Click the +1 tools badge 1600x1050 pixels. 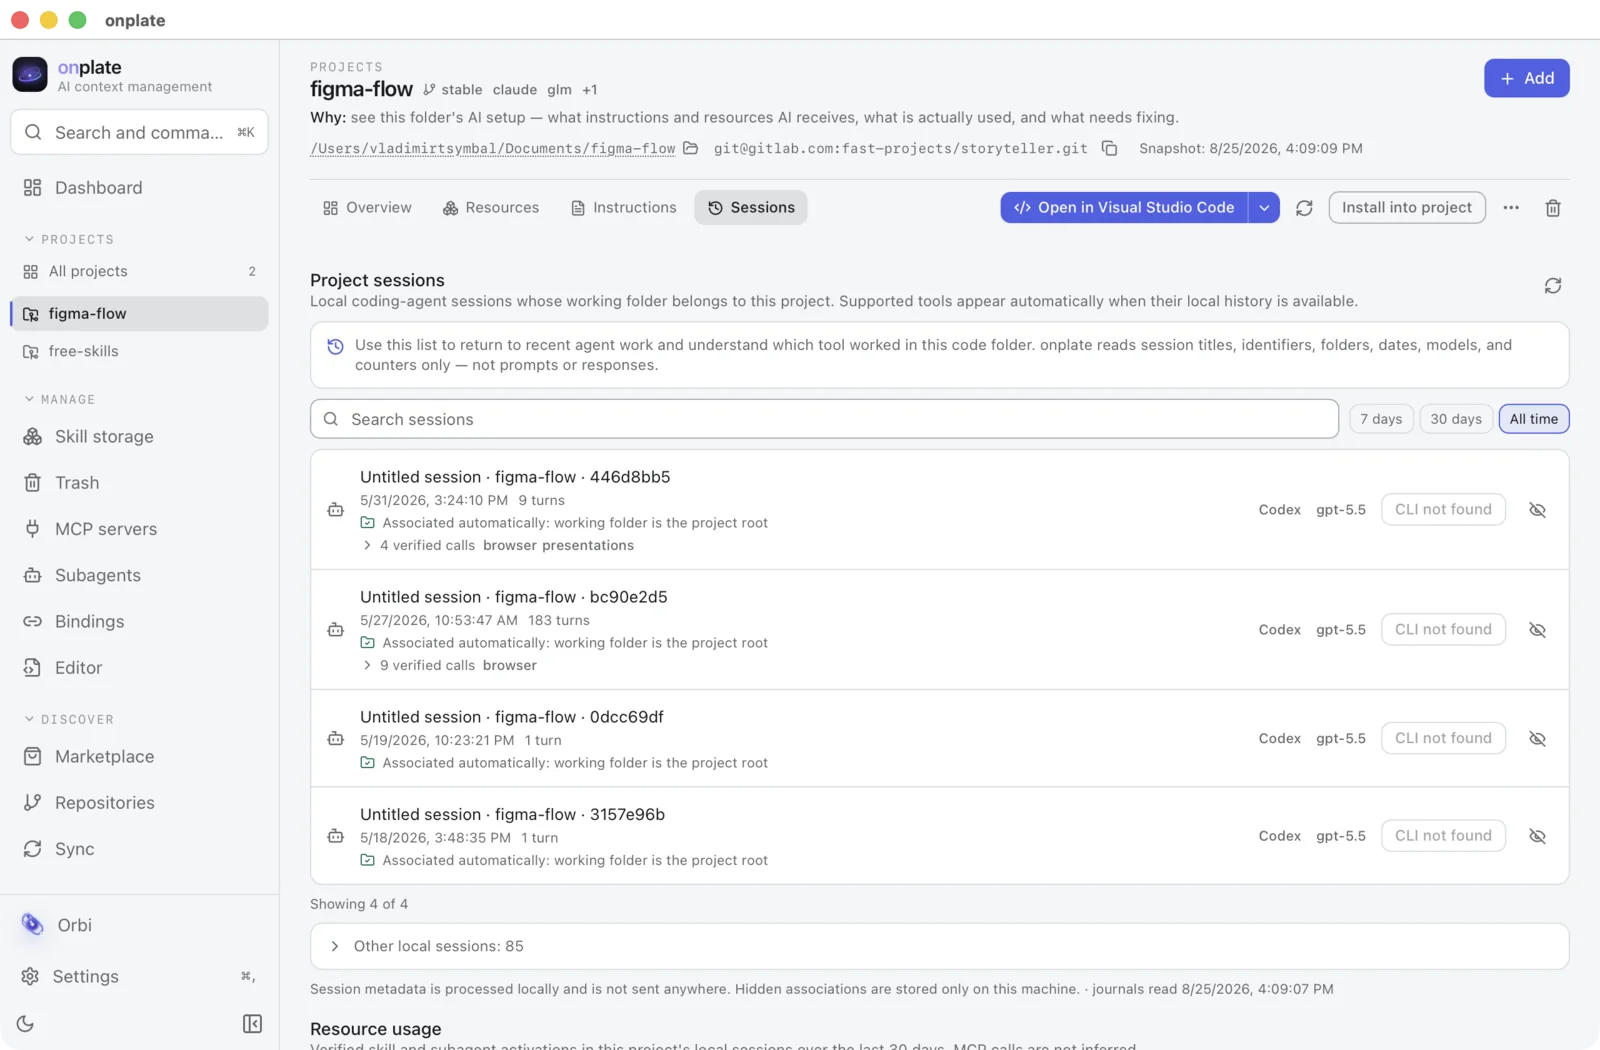pyautogui.click(x=590, y=90)
